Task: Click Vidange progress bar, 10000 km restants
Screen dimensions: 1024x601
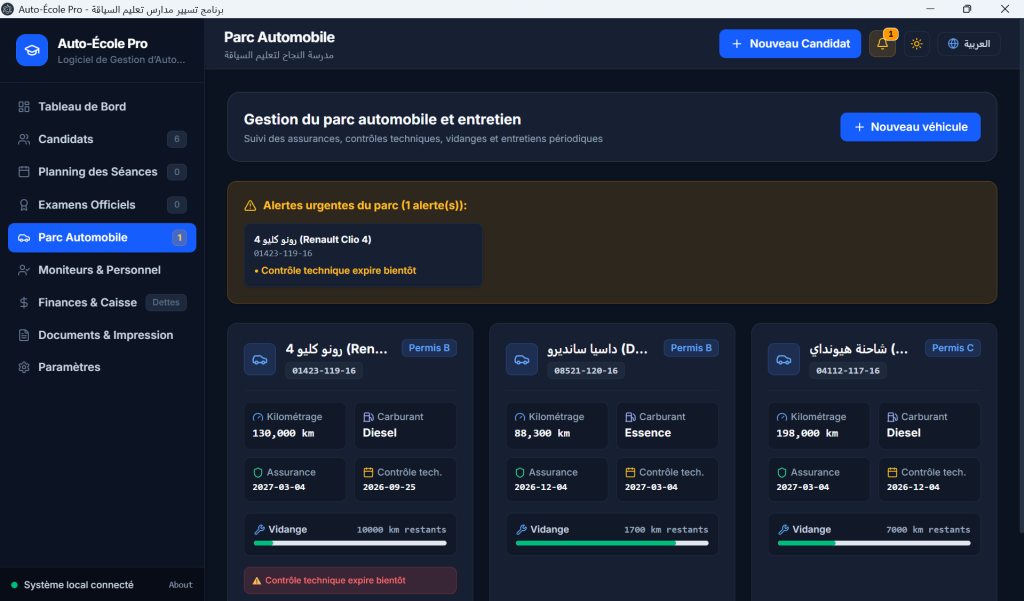Action: 350,543
